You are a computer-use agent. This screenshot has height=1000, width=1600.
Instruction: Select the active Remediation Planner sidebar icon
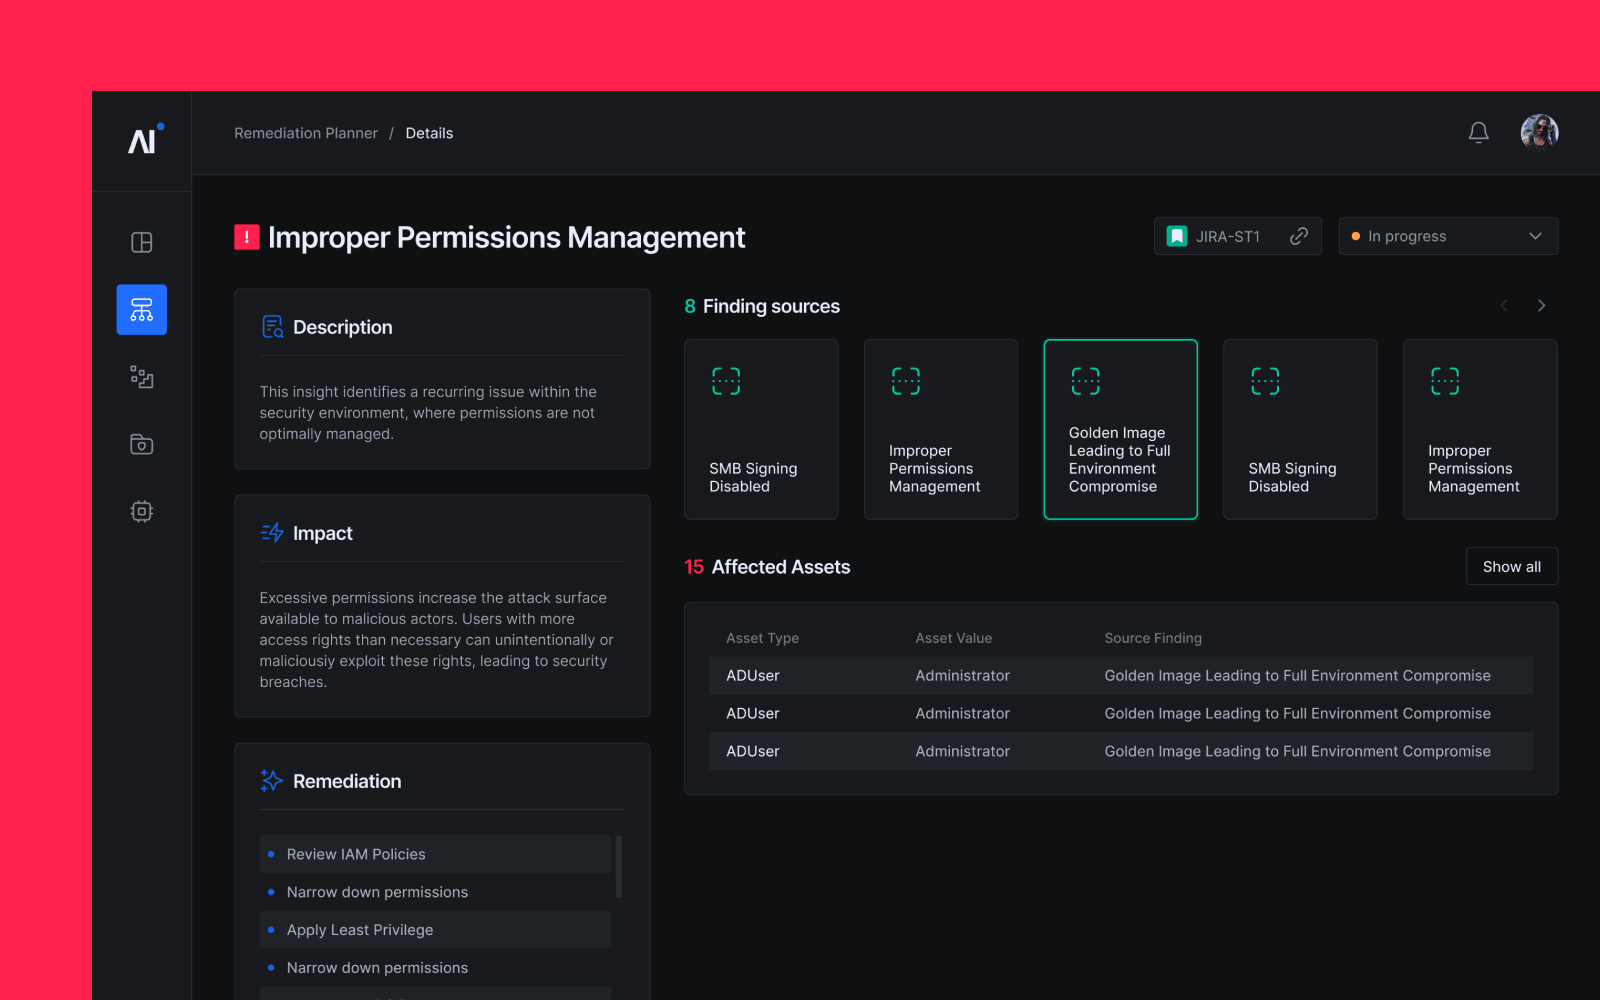[x=142, y=310]
